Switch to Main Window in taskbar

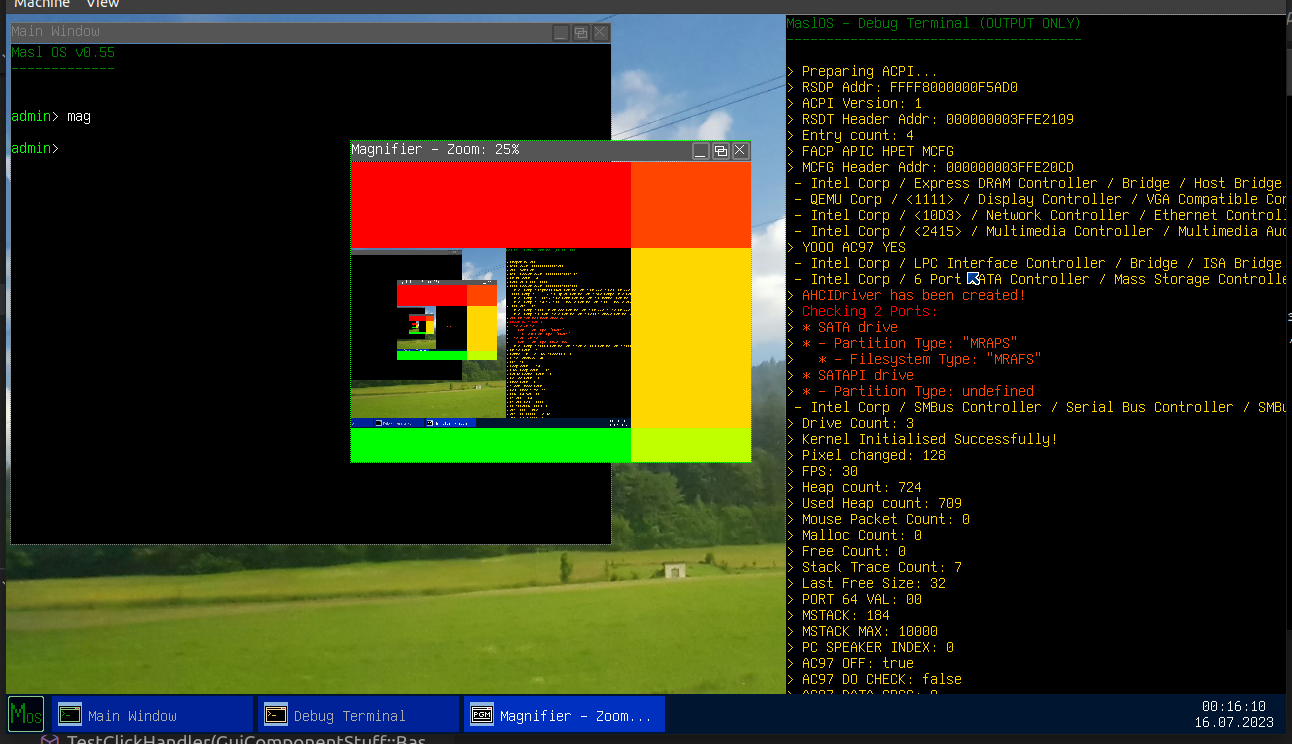(x=152, y=714)
